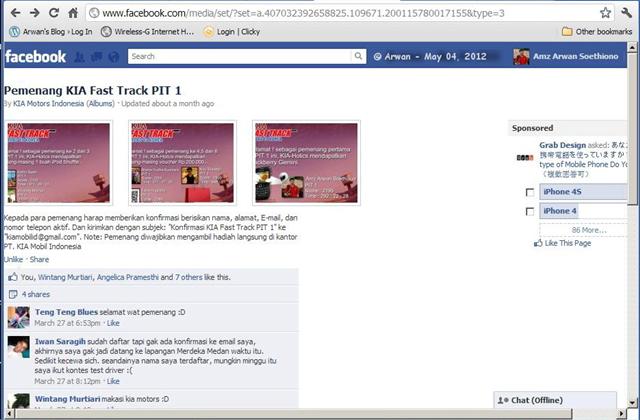This screenshot has width=640, height=420.
Task: Click the vertical scrollbar down arrow
Action: tap(632, 403)
